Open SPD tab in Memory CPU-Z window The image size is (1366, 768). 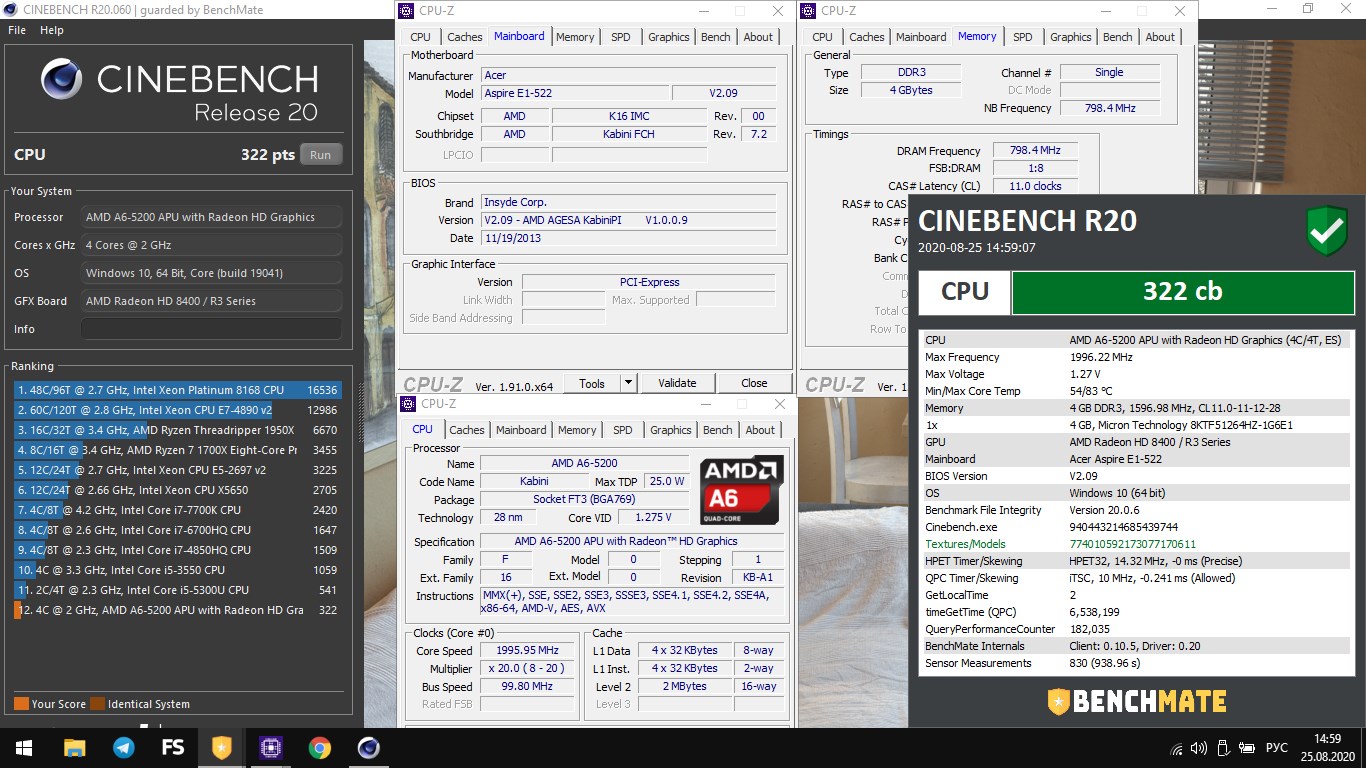[x=1023, y=37]
